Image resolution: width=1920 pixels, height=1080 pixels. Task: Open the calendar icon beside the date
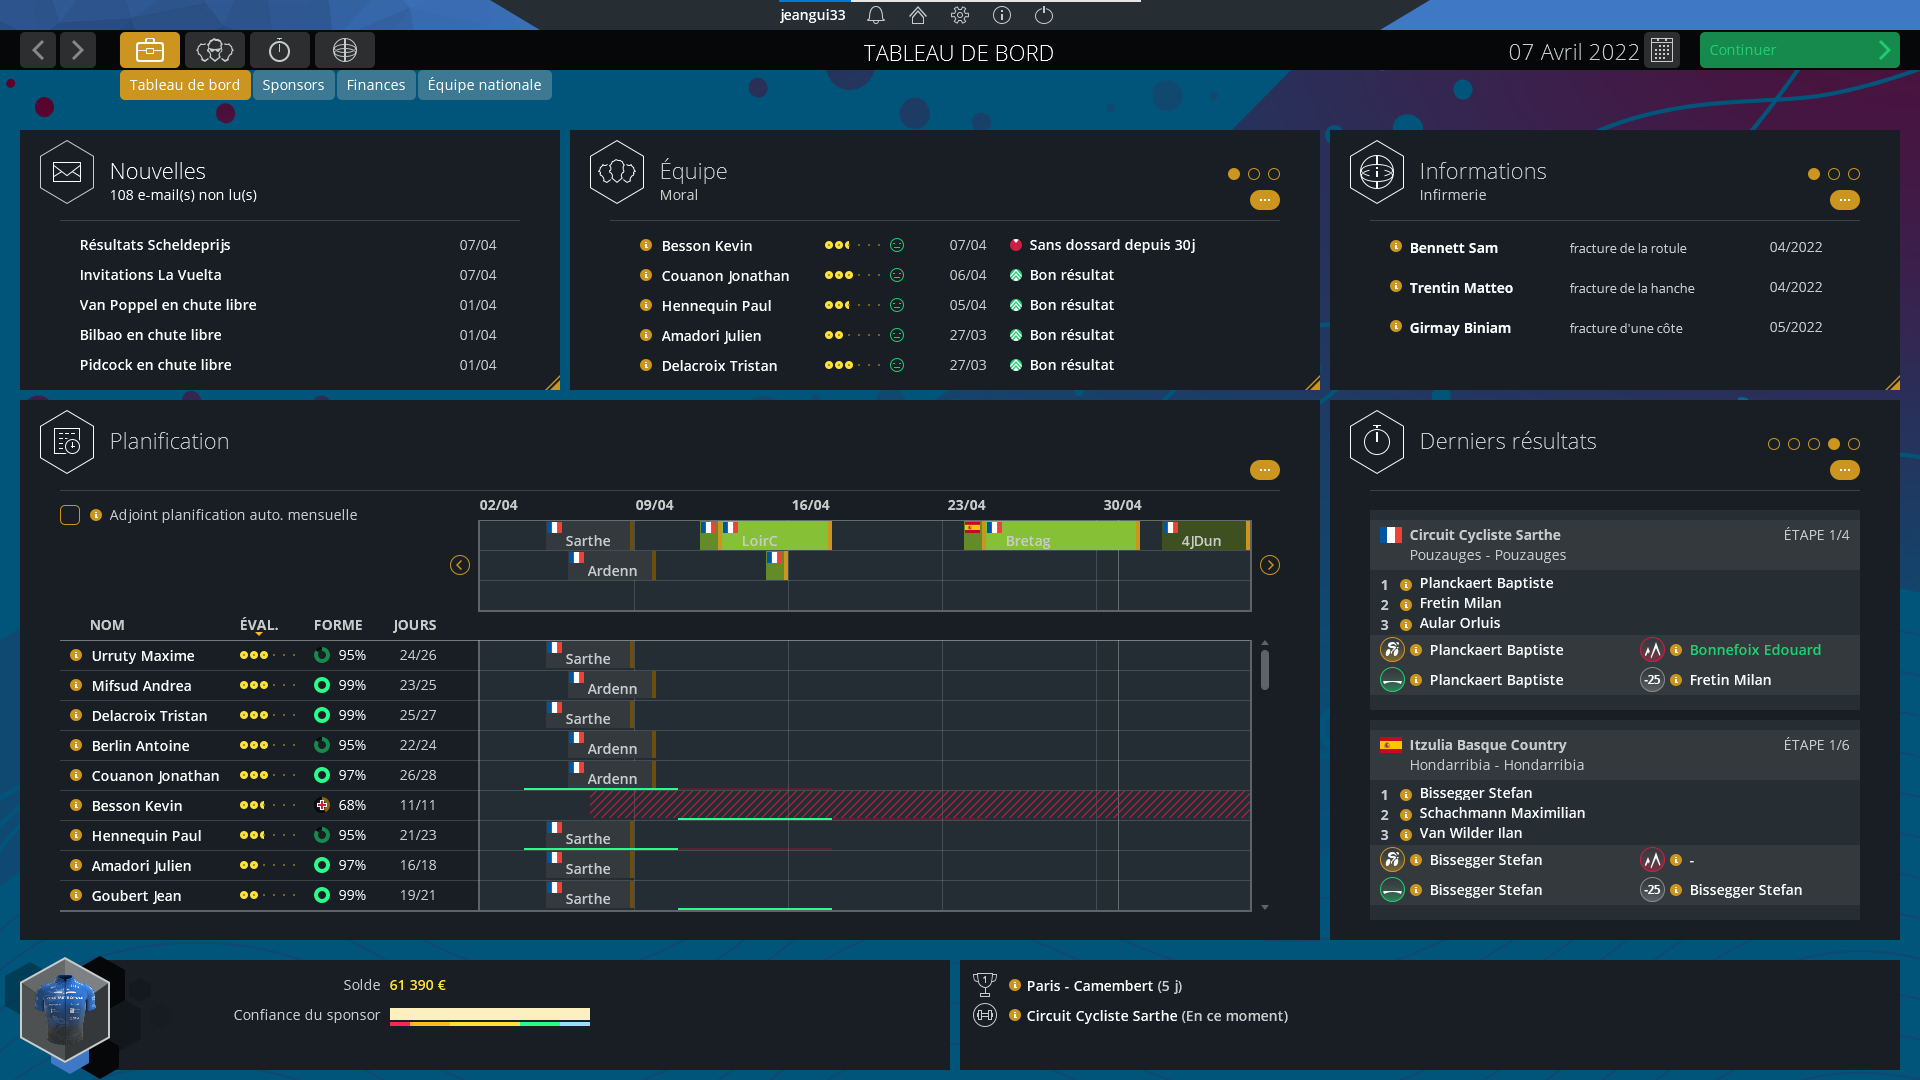coord(1662,50)
